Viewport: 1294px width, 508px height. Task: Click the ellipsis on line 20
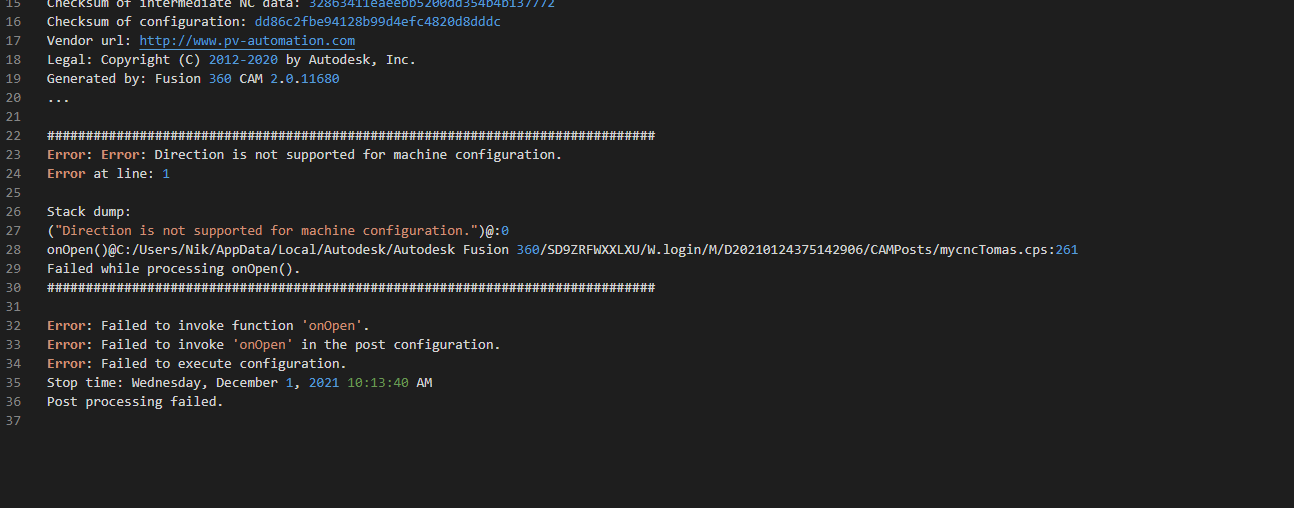click(x=58, y=98)
